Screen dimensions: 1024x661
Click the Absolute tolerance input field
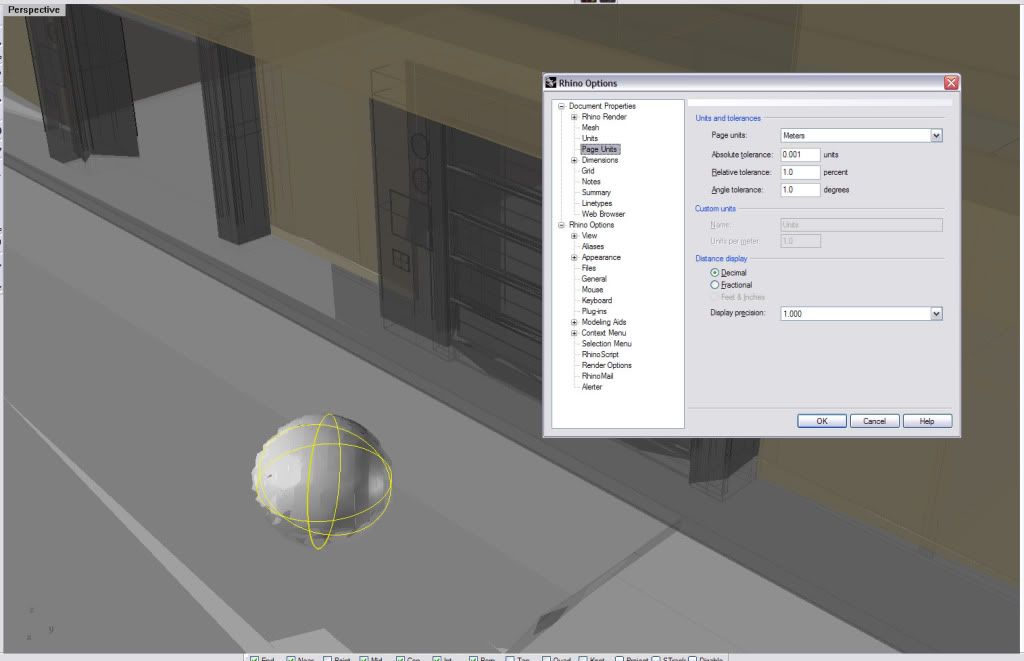pyautogui.click(x=800, y=155)
